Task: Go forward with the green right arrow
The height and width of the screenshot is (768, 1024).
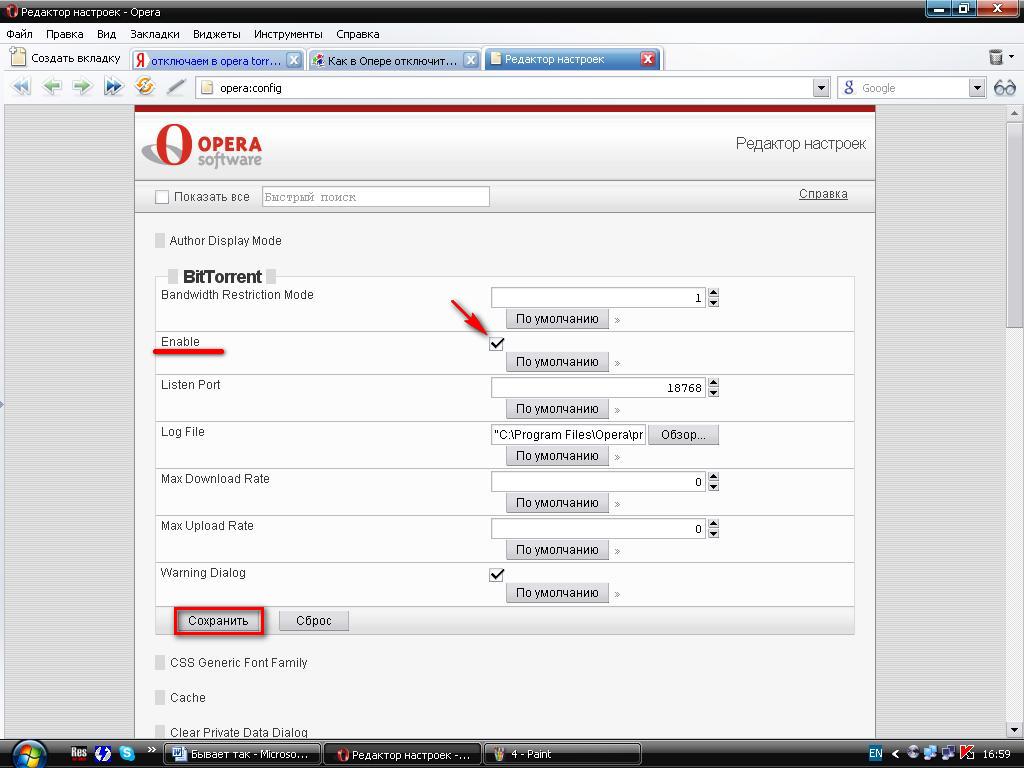Action: point(82,87)
